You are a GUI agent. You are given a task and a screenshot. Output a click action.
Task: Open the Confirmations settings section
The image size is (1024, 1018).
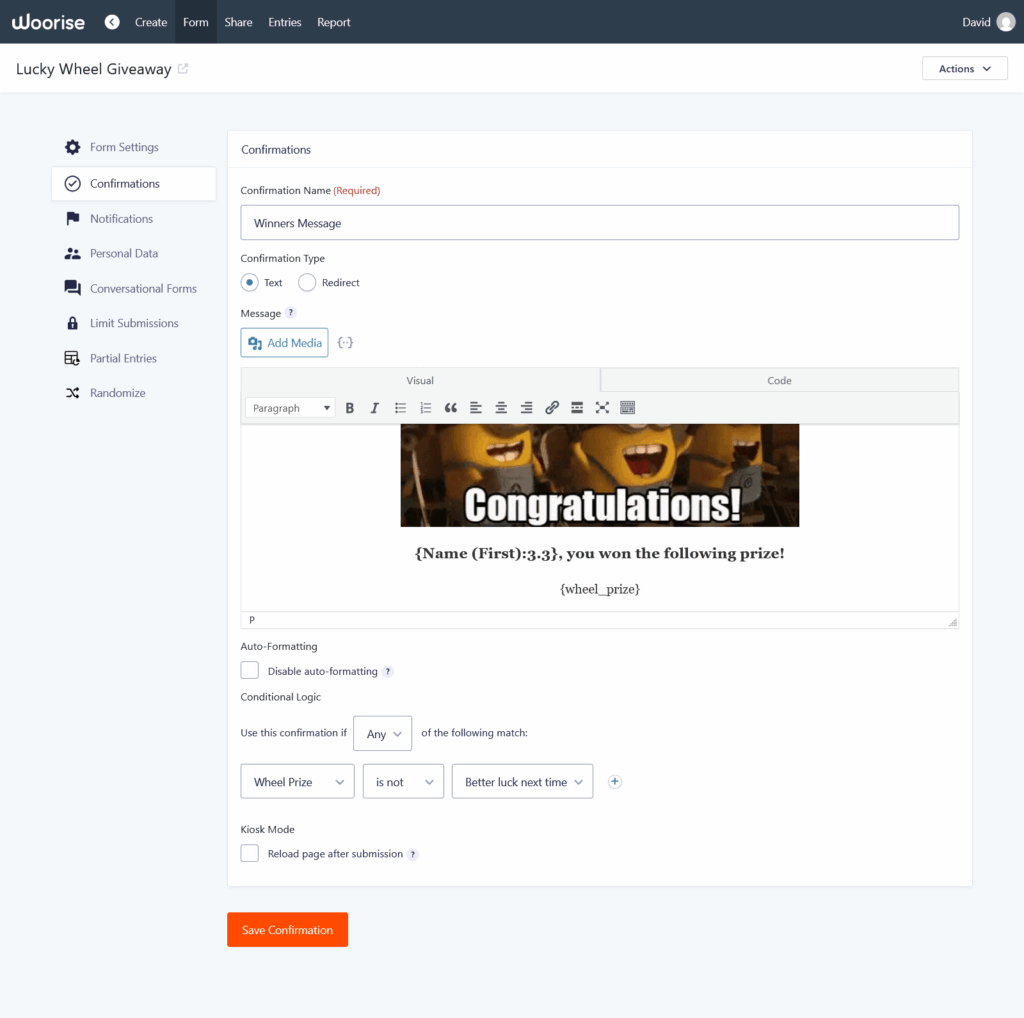click(134, 183)
